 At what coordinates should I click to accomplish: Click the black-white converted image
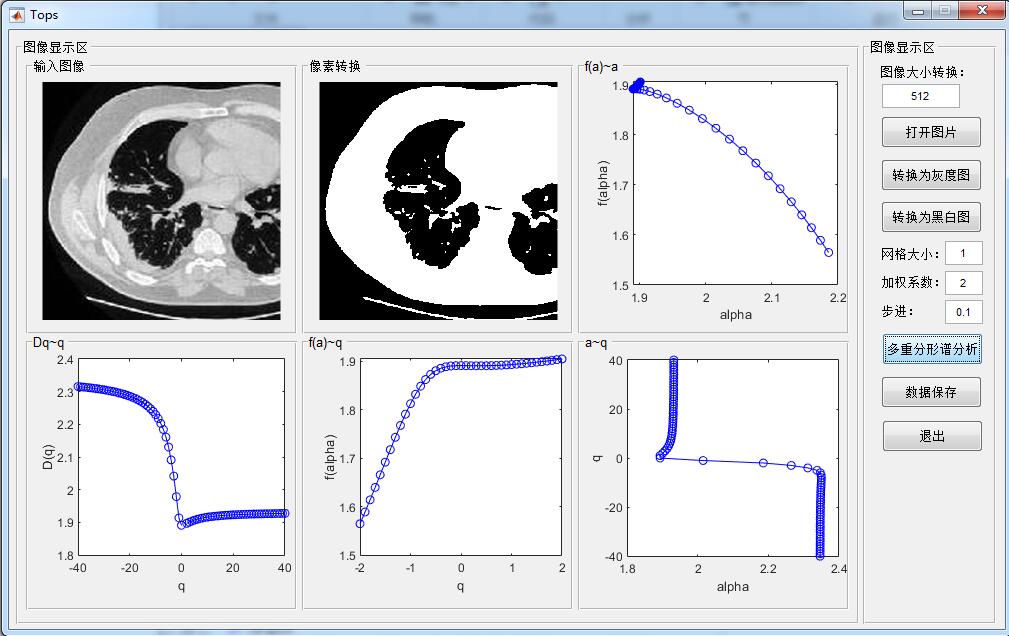438,201
